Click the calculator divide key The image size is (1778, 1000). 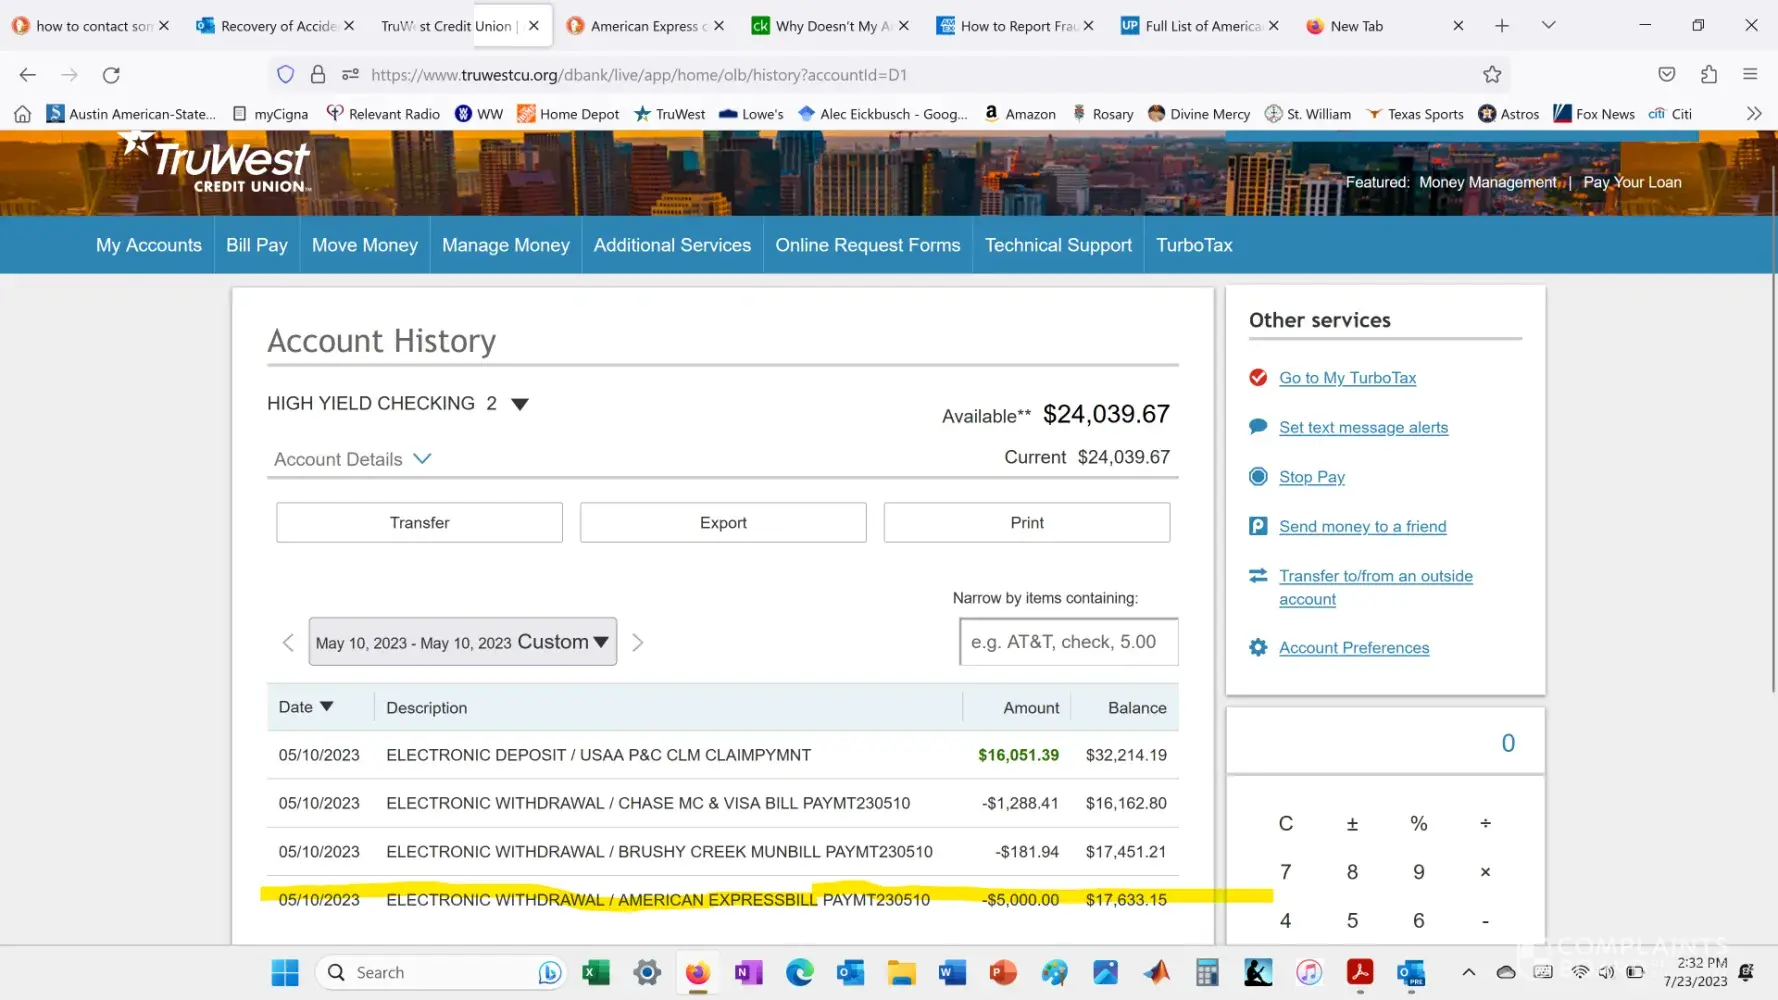click(x=1485, y=823)
